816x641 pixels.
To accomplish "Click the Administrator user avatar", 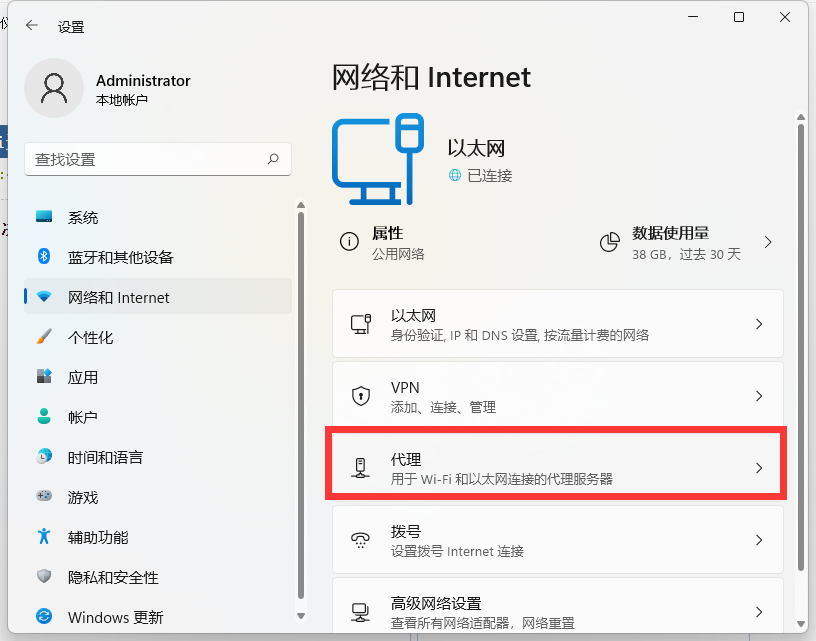I will pyautogui.click(x=54, y=88).
